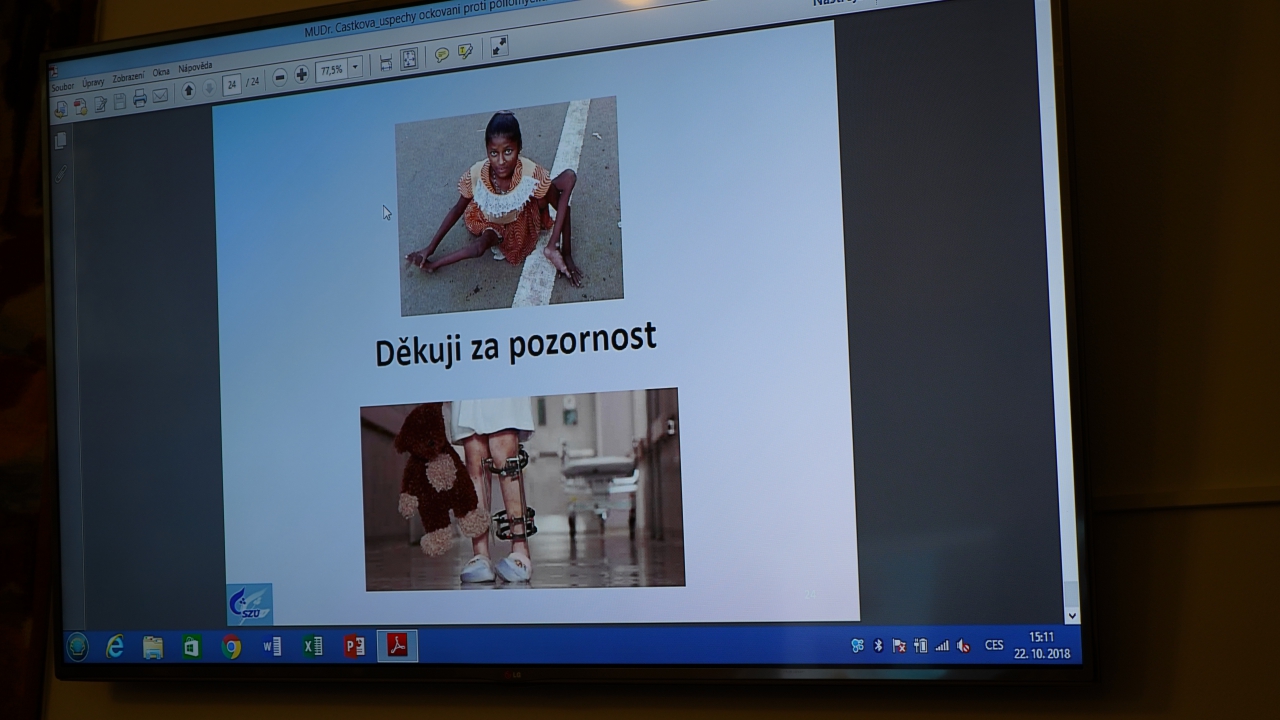The width and height of the screenshot is (1280, 720).
Task: Click the Bluetooth tray icon
Action: point(878,645)
